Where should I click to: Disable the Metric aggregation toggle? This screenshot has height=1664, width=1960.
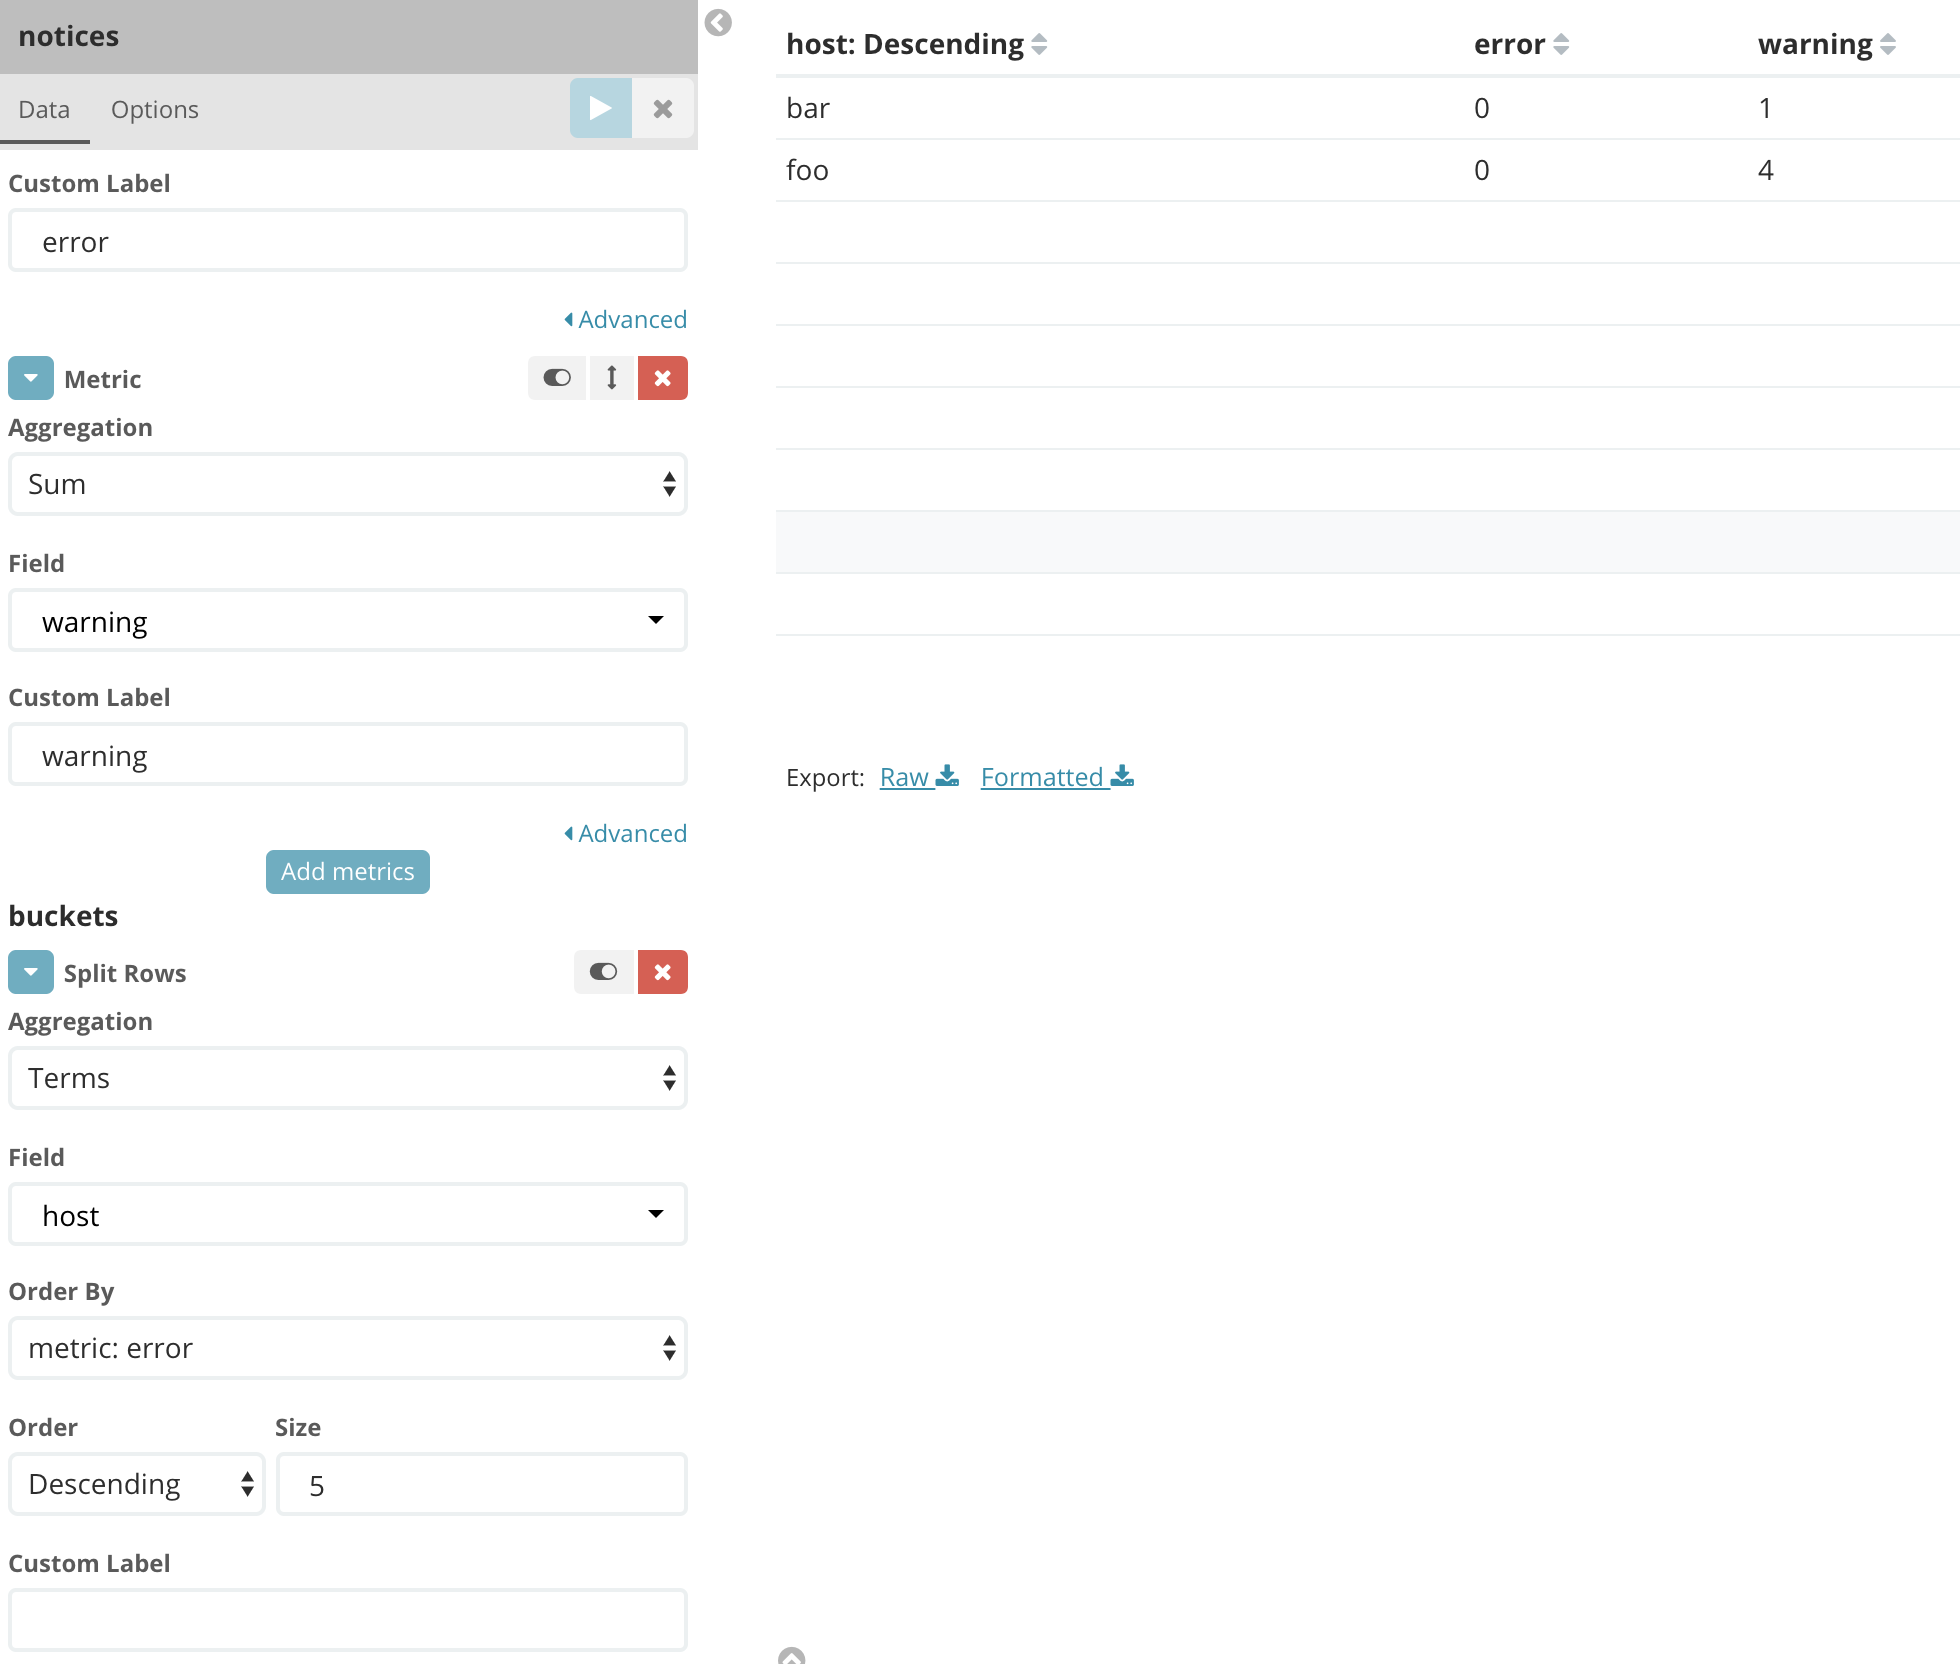pyautogui.click(x=557, y=378)
